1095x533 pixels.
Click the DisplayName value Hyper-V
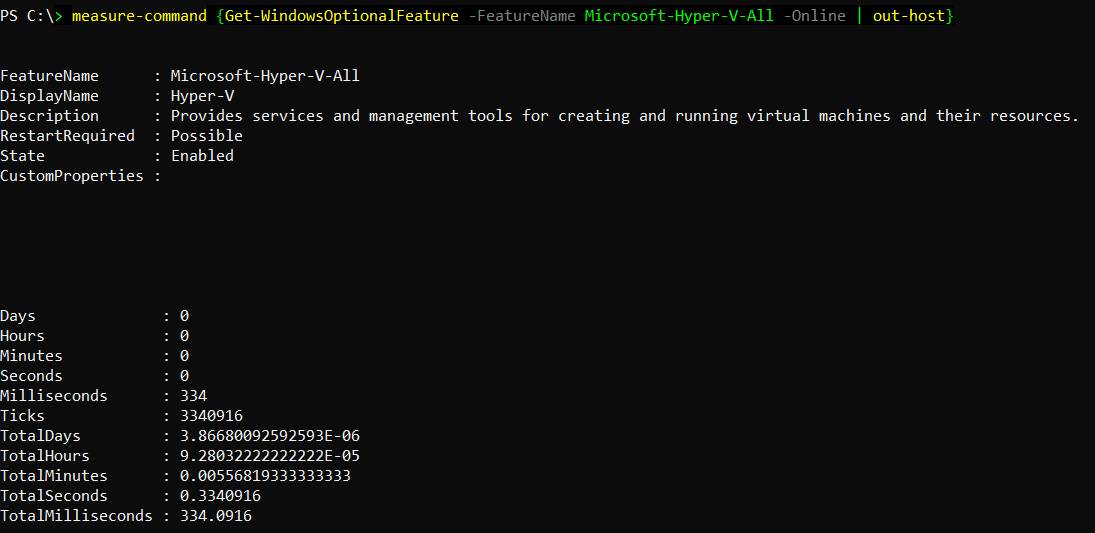click(203, 96)
